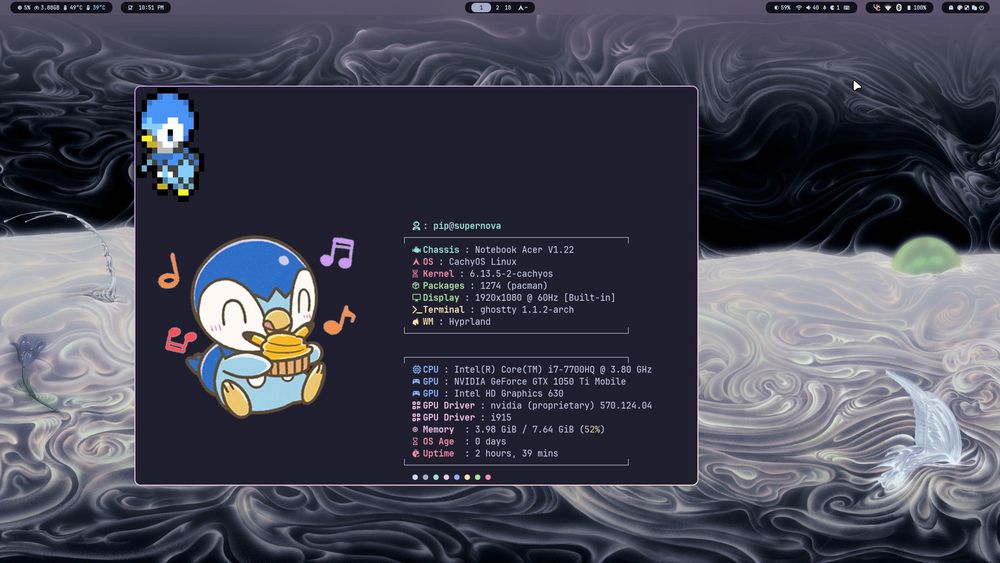Image resolution: width=1000 pixels, height=563 pixels.
Task: Click the gamepad icon on NVIDIA GPU line
Action: [416, 381]
